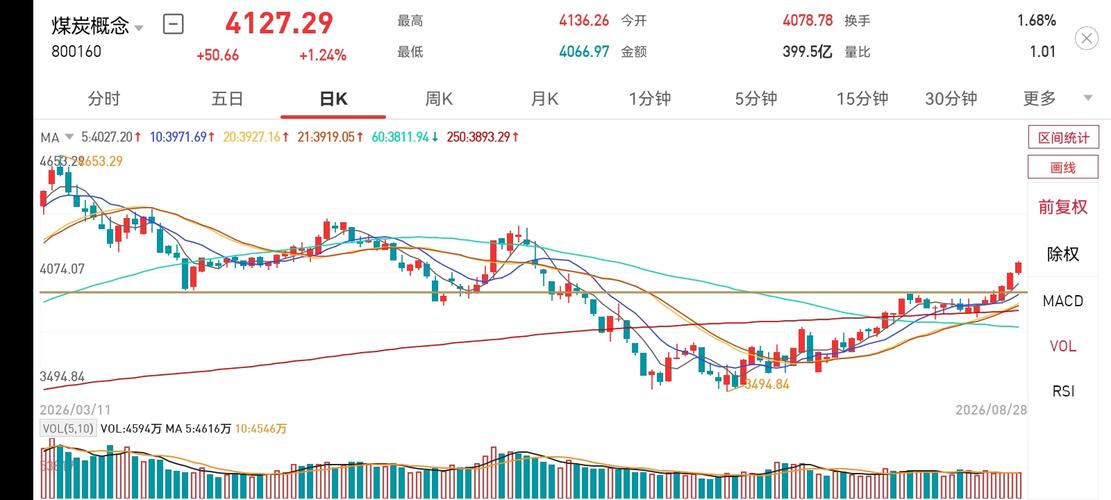
Task: Switch to the 周K tab
Action: coord(439,98)
